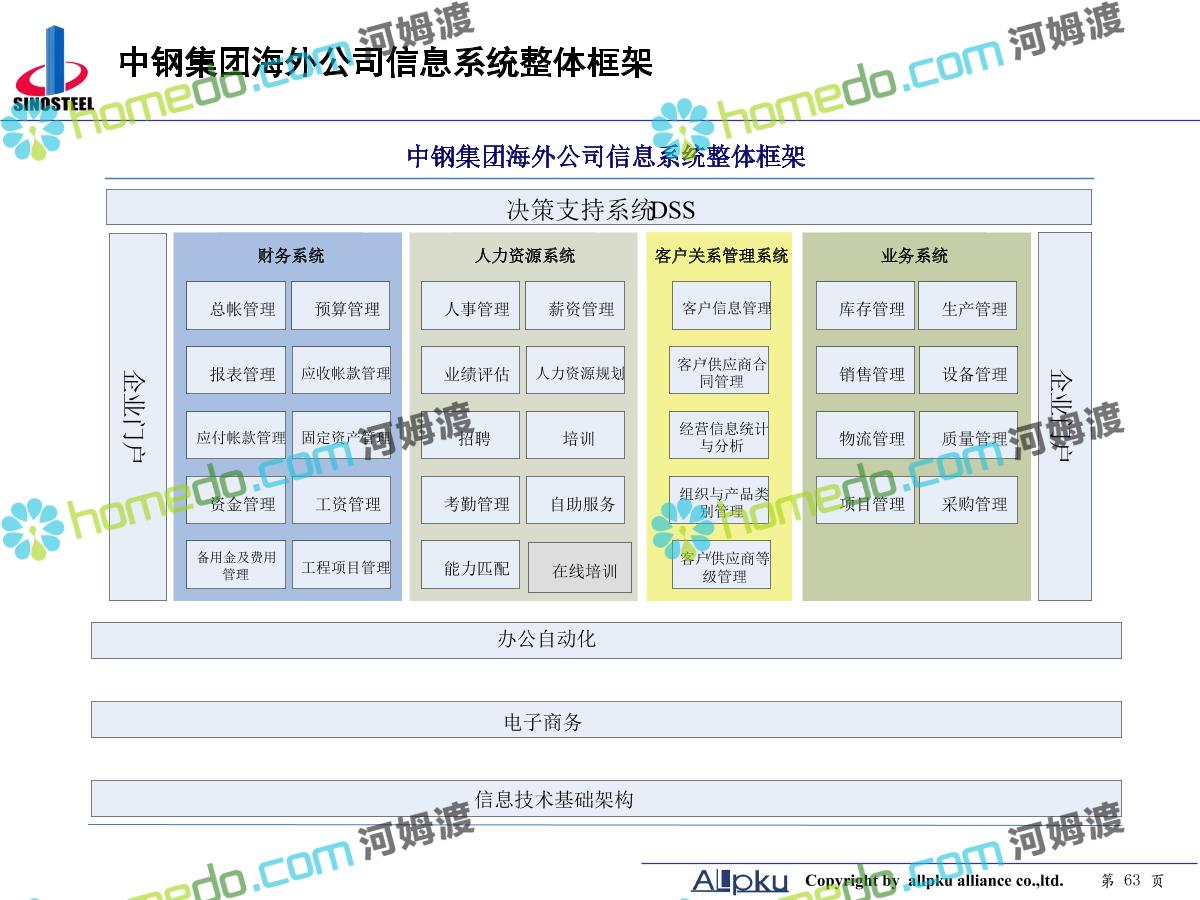Select the 信息技术基础架构 bar
This screenshot has width=1200, height=900.
606,798
